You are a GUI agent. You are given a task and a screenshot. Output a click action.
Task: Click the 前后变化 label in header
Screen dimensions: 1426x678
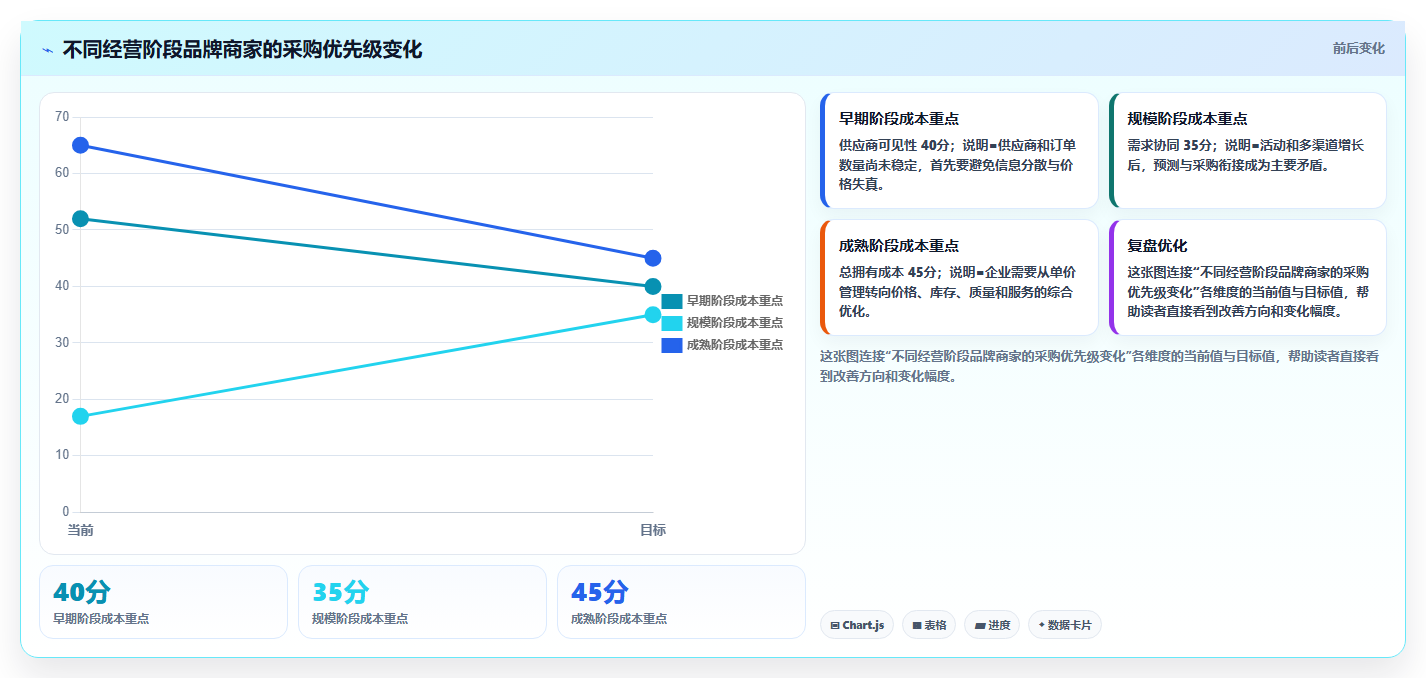[x=1359, y=48]
